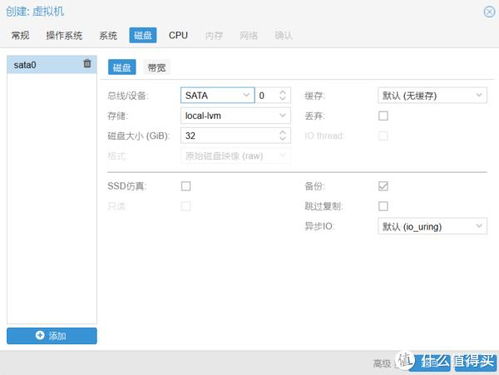The height and width of the screenshot is (375, 499).
Task: Open the SATA bus type dropdown
Action: click(217, 95)
